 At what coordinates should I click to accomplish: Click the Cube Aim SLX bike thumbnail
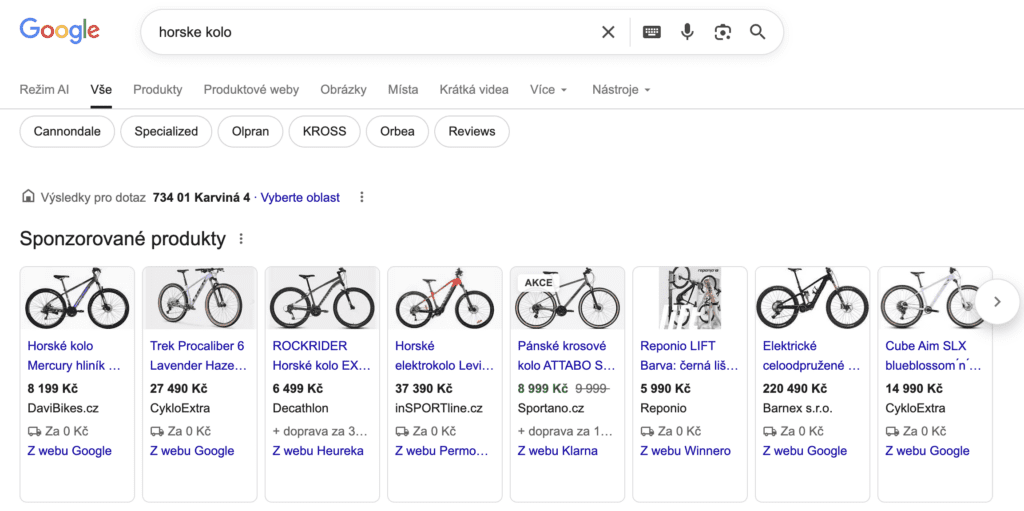pyautogui.click(x=934, y=298)
